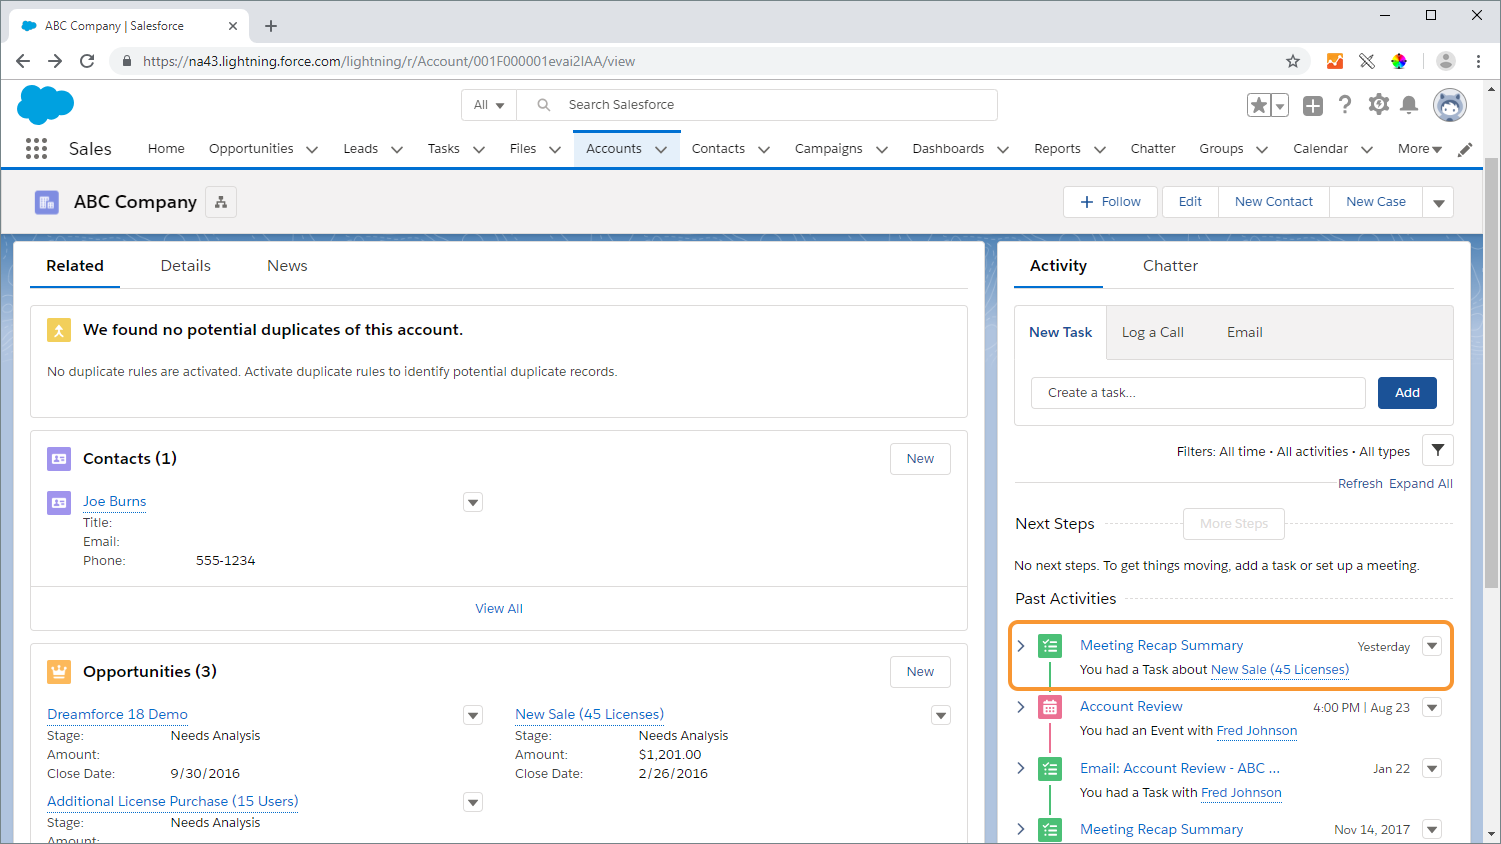
Task: Select the Email activity tab
Action: pos(1244,333)
